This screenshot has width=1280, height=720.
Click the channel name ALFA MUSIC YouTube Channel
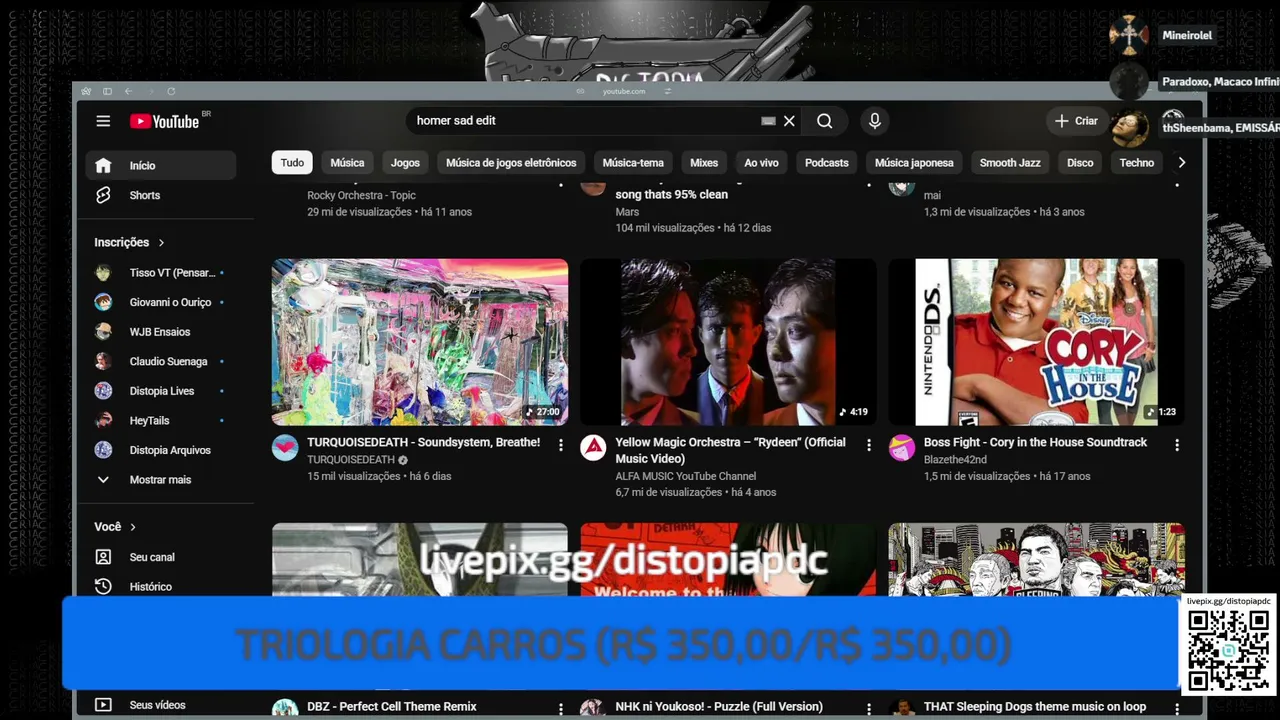tap(686, 476)
